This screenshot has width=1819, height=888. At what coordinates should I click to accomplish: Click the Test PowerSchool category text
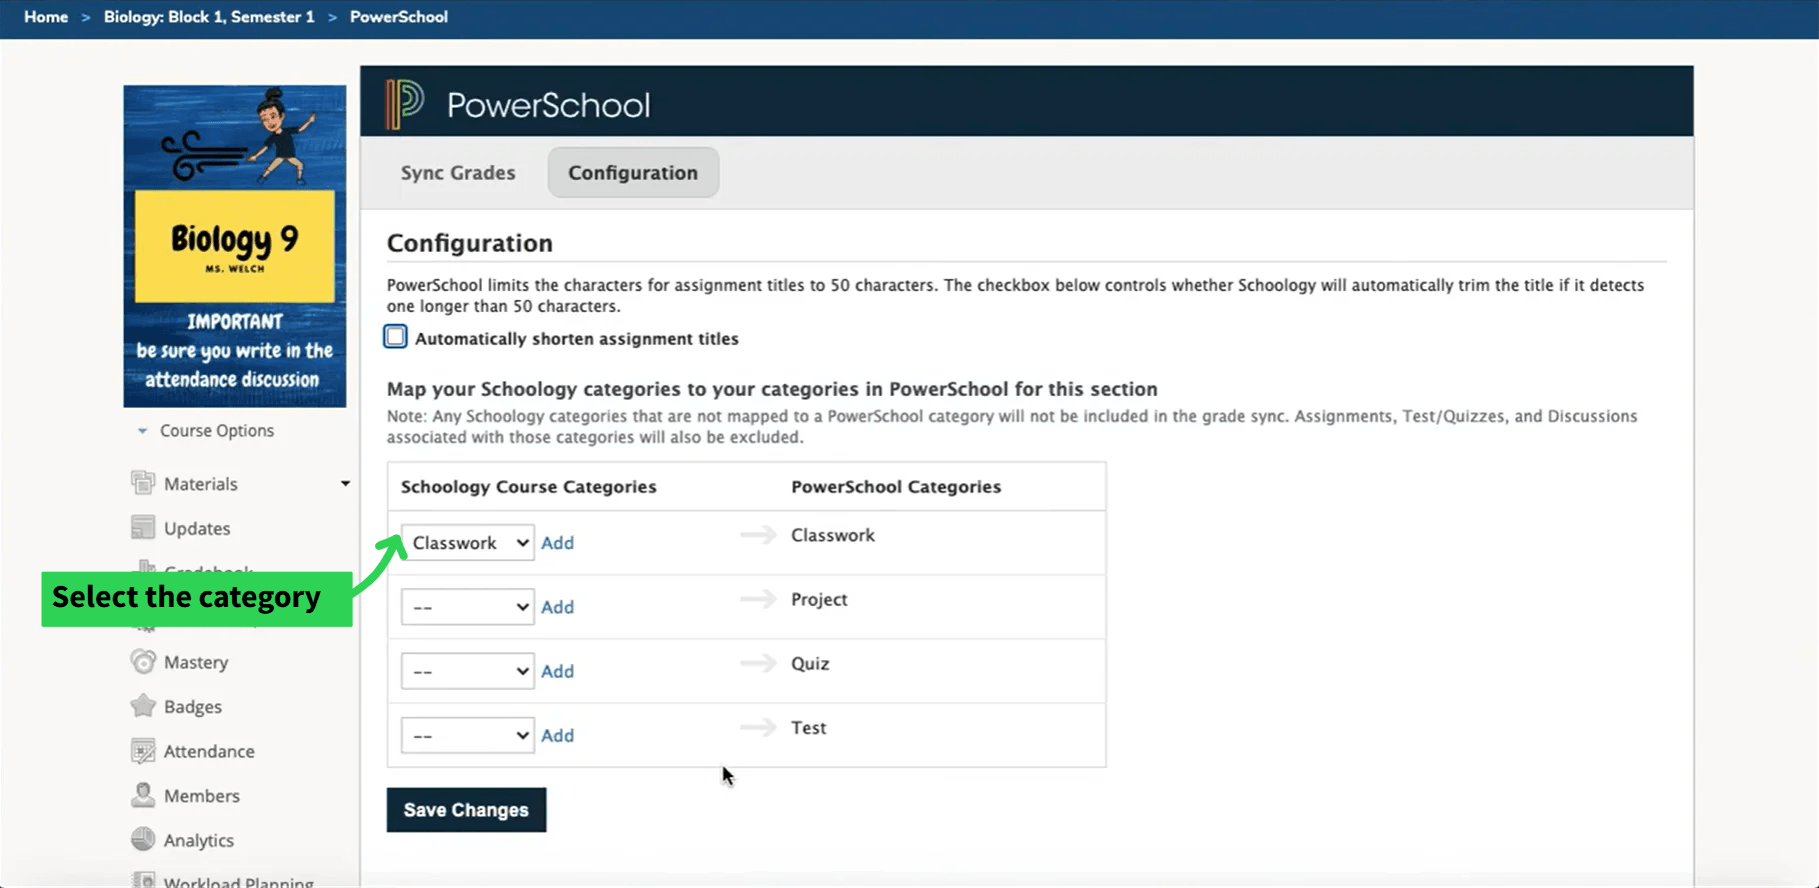pos(809,728)
